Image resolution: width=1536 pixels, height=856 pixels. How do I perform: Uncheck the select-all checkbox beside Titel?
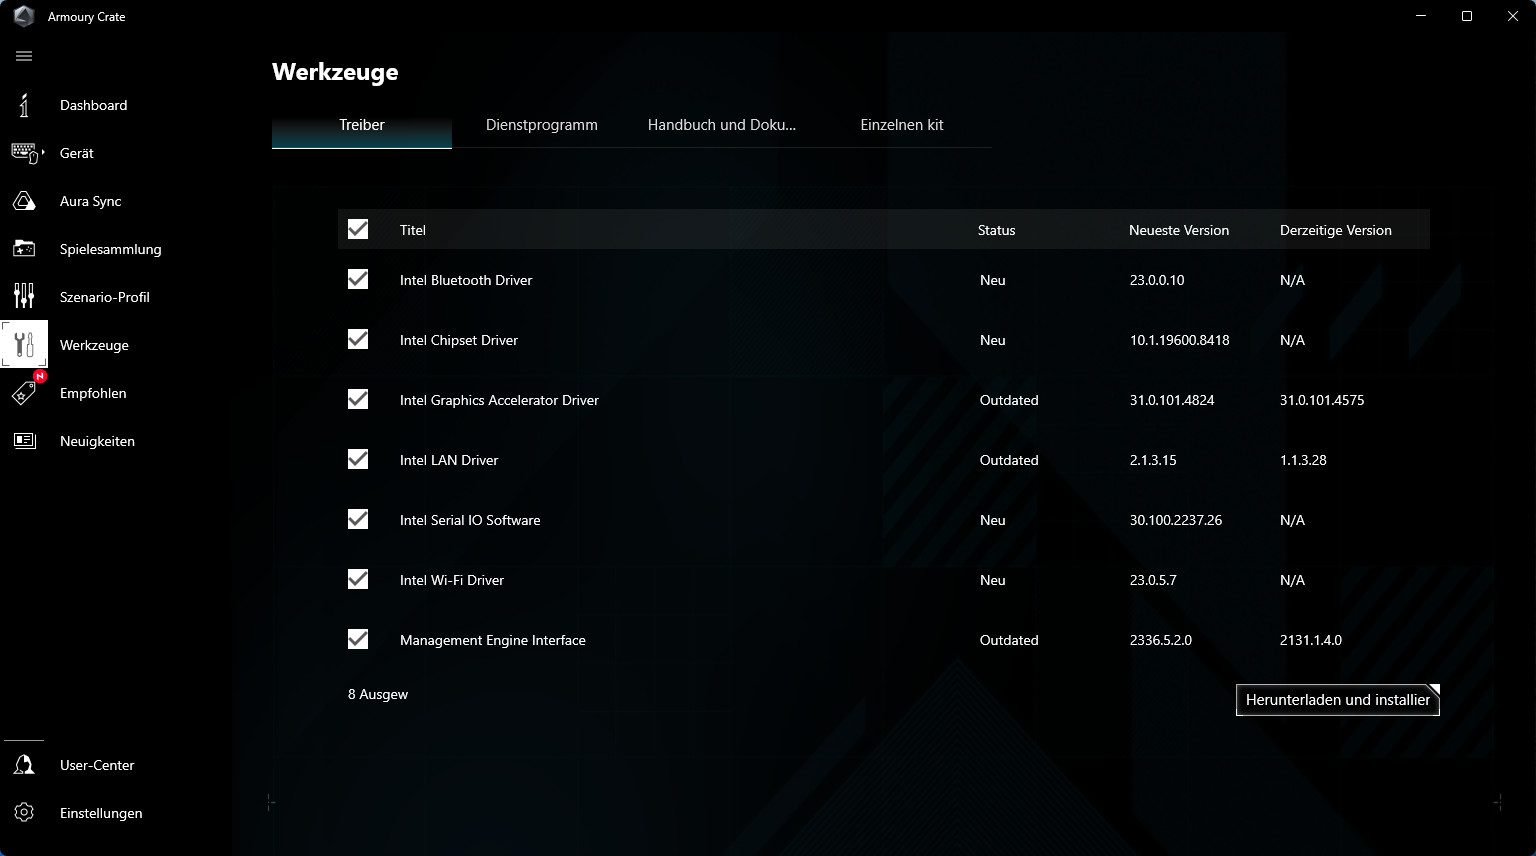pyautogui.click(x=358, y=230)
